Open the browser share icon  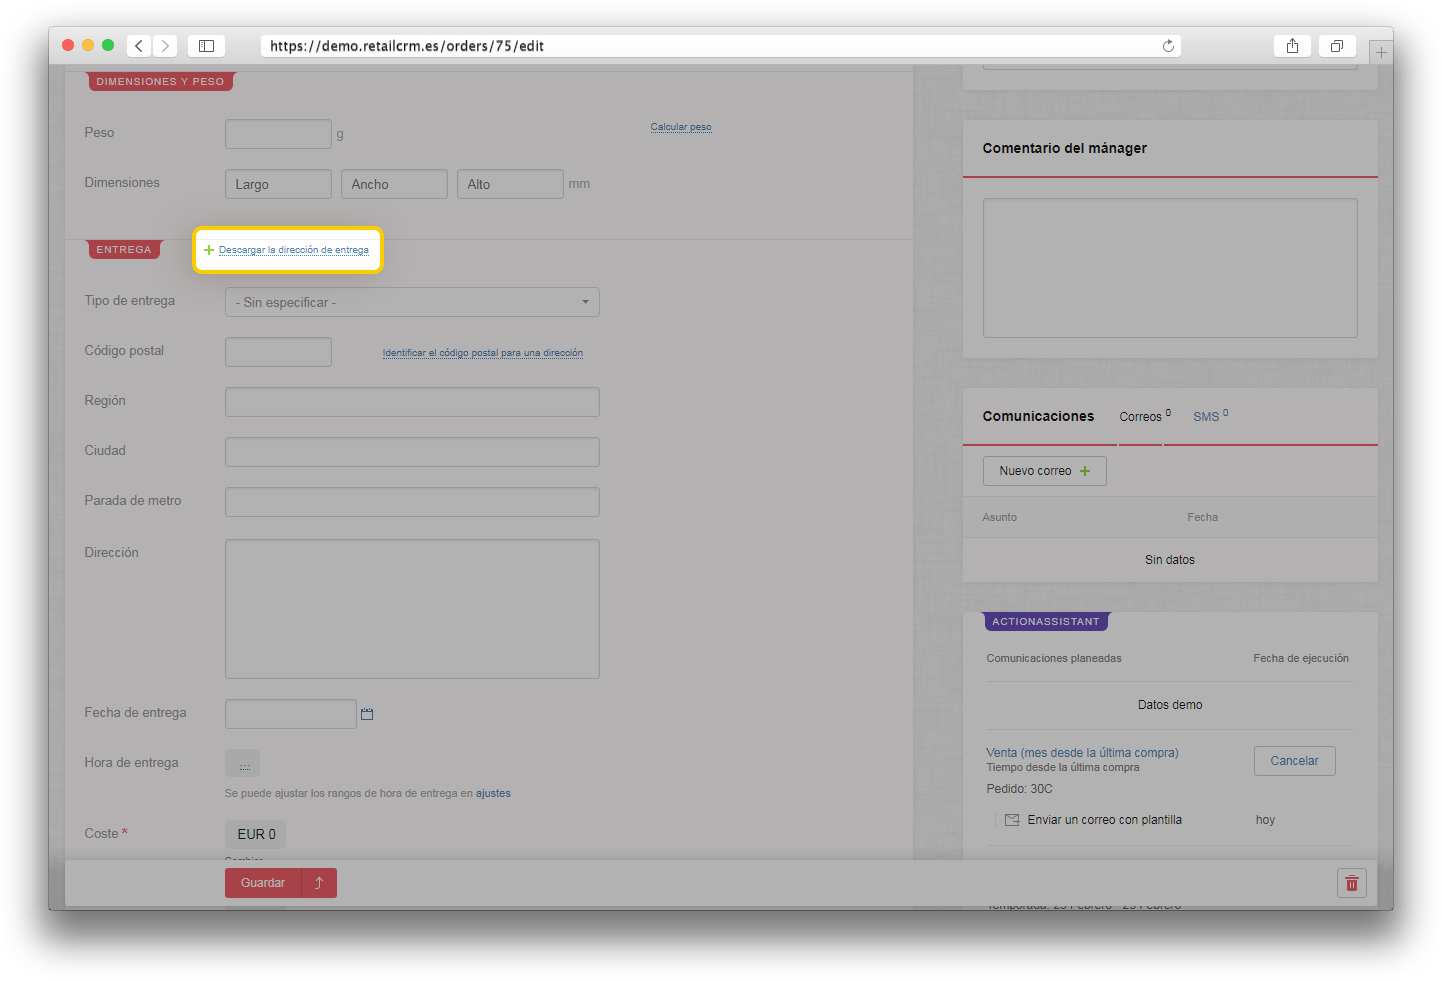pos(1292,46)
